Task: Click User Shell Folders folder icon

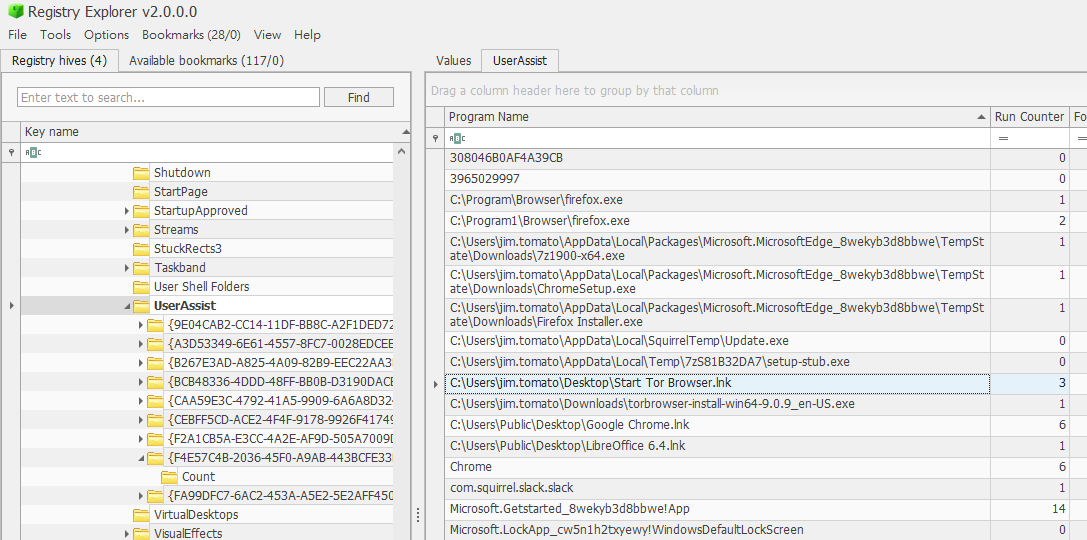Action: click(141, 286)
